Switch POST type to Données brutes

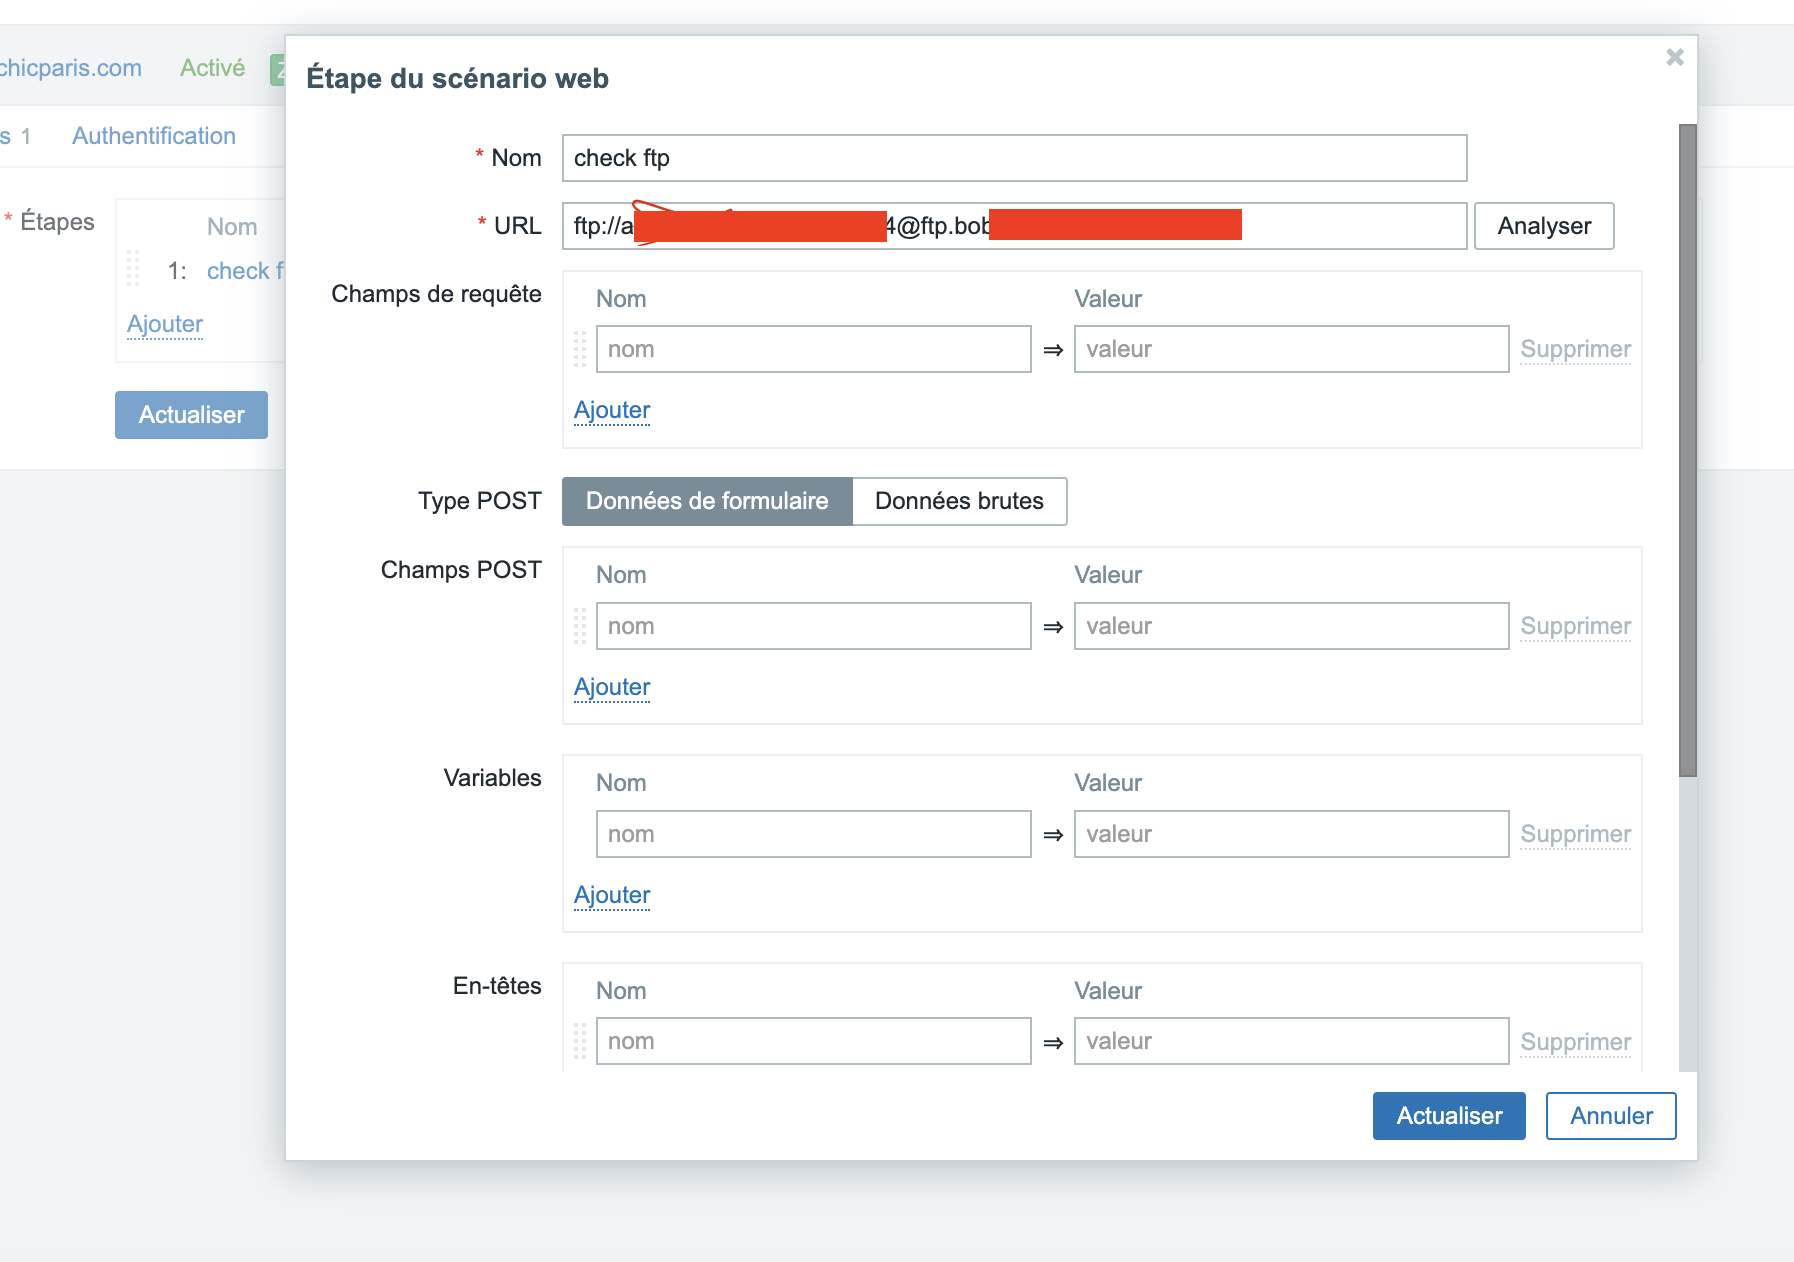click(x=959, y=501)
